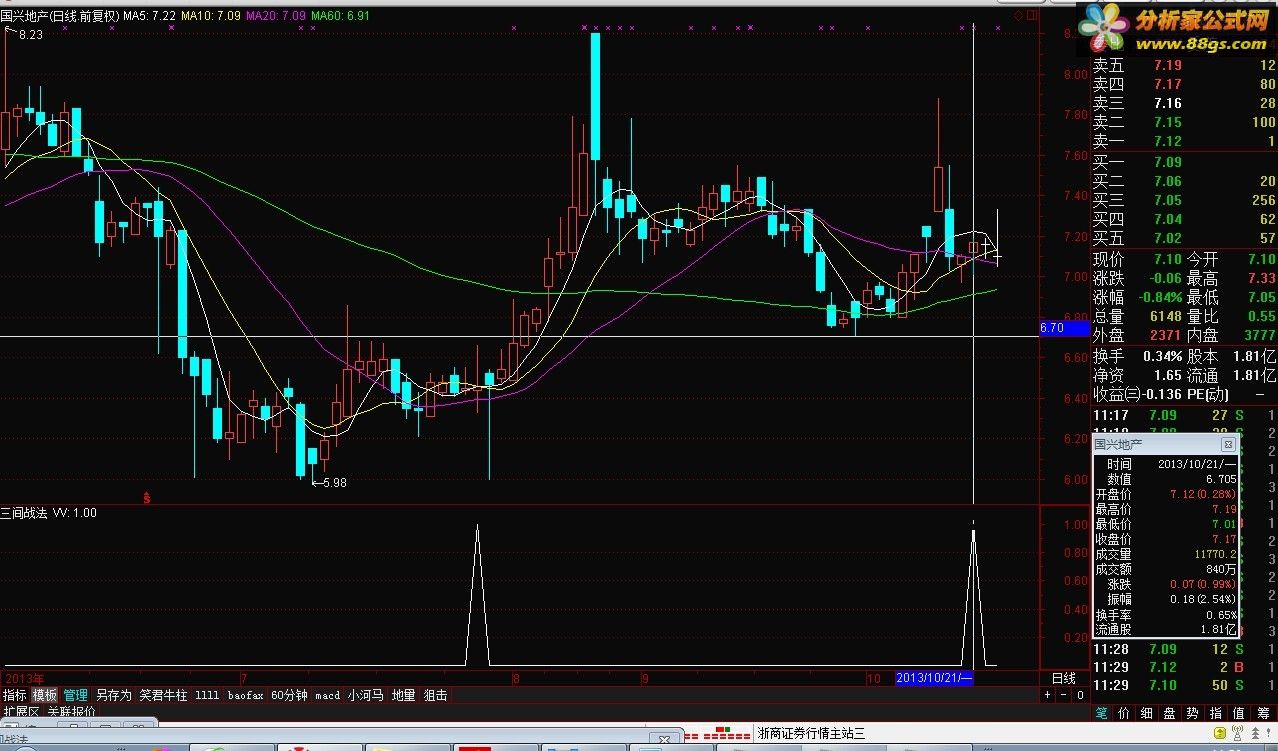Click the MA20: 7.09 label
Image resolution: width=1278 pixels, height=751 pixels.
coord(276,16)
